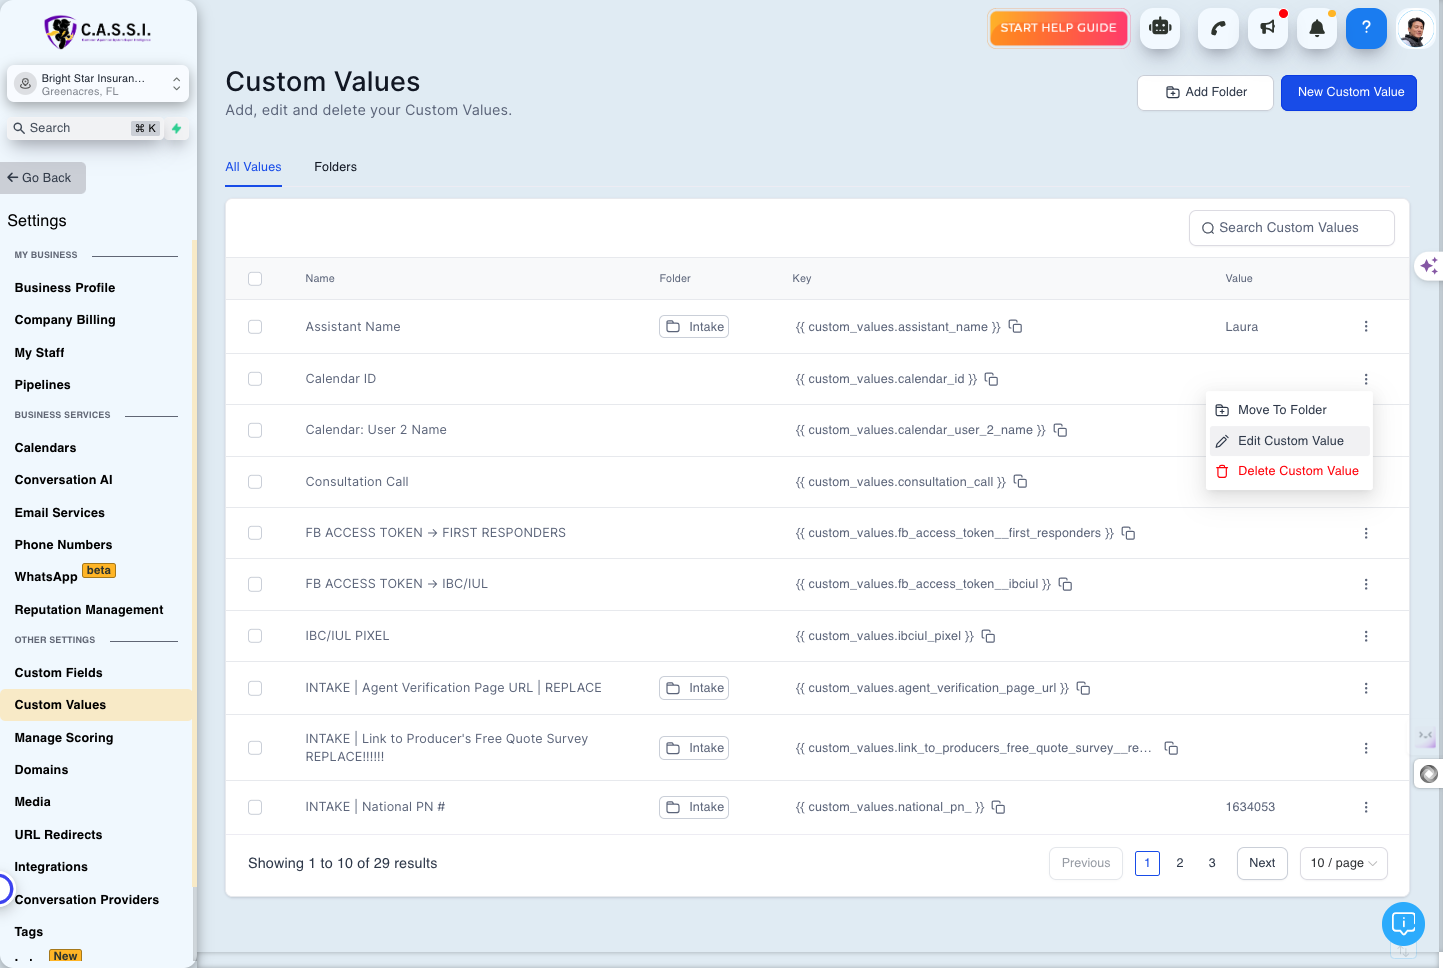Screen dimensions: 1443x968
Task: Click the green lightning quick actions icon
Action: click(177, 128)
